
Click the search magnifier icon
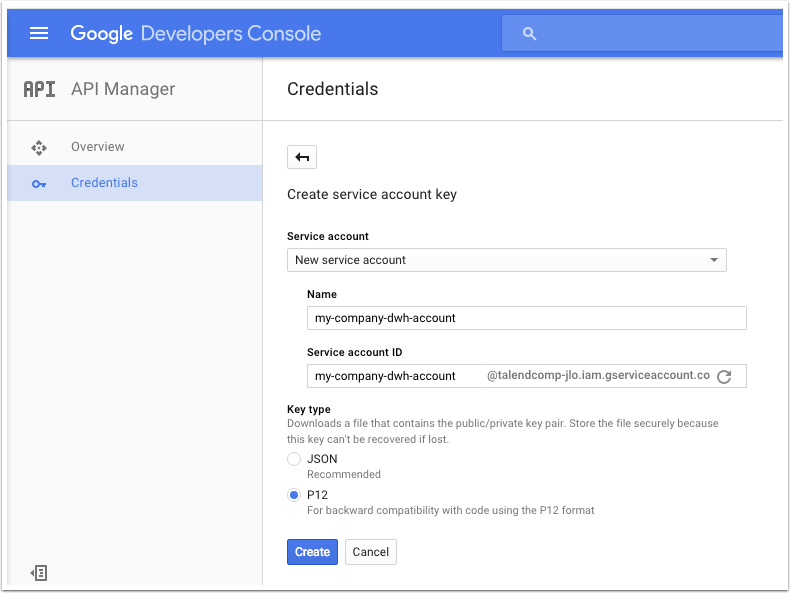529,34
